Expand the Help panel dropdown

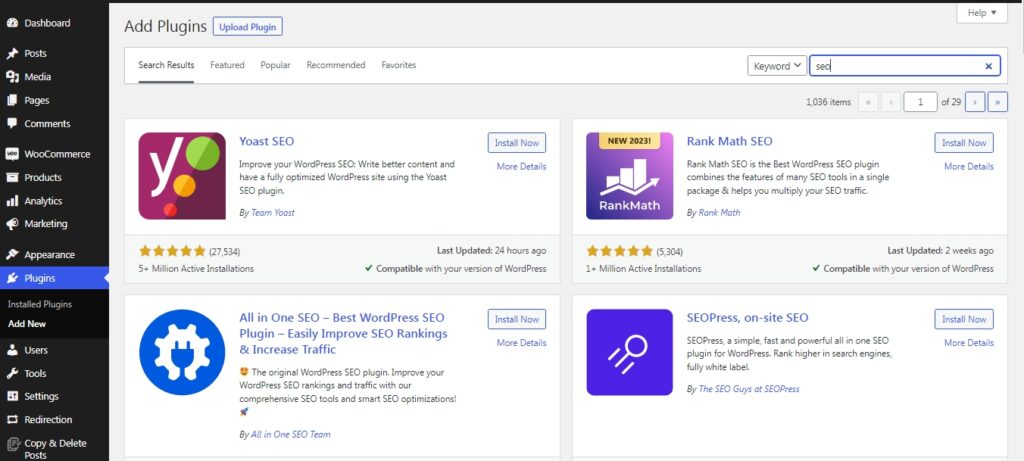[982, 12]
